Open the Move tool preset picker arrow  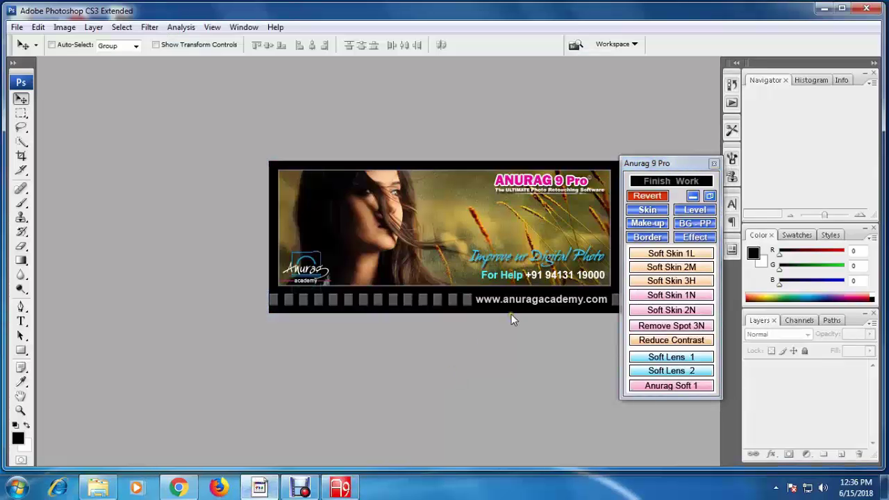36,45
